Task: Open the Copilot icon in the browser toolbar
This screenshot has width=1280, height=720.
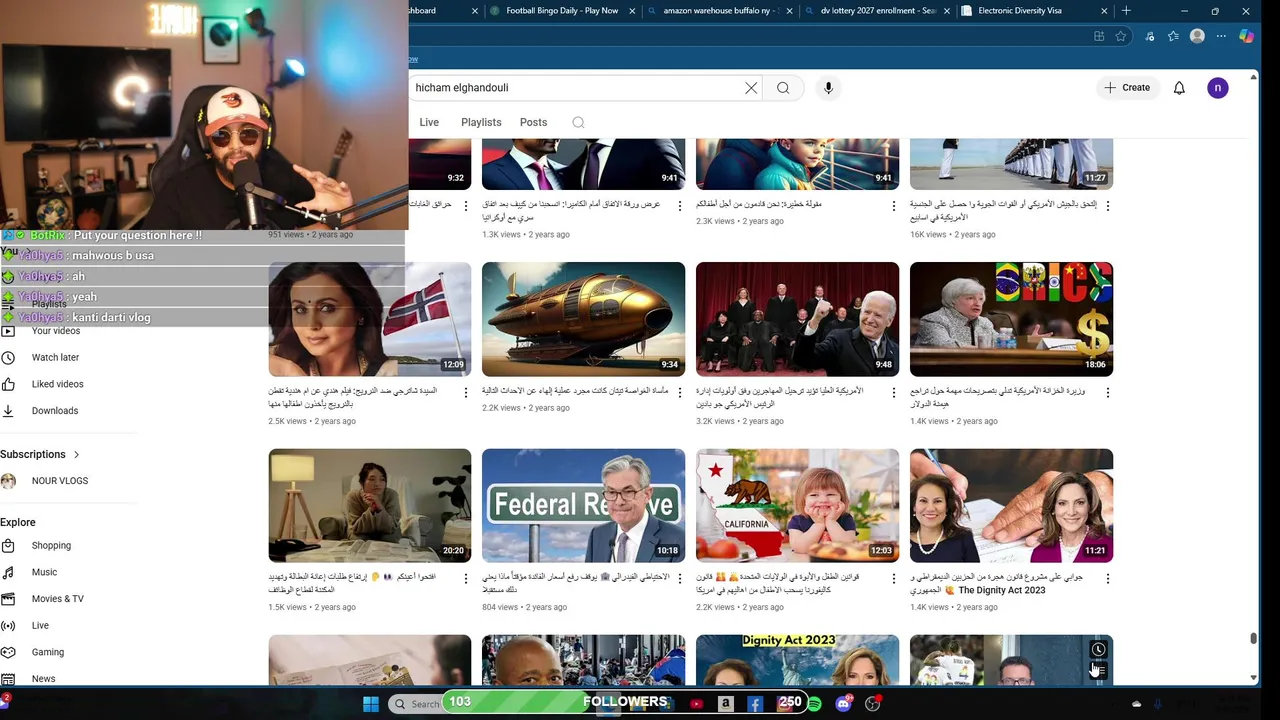Action: (1246, 36)
